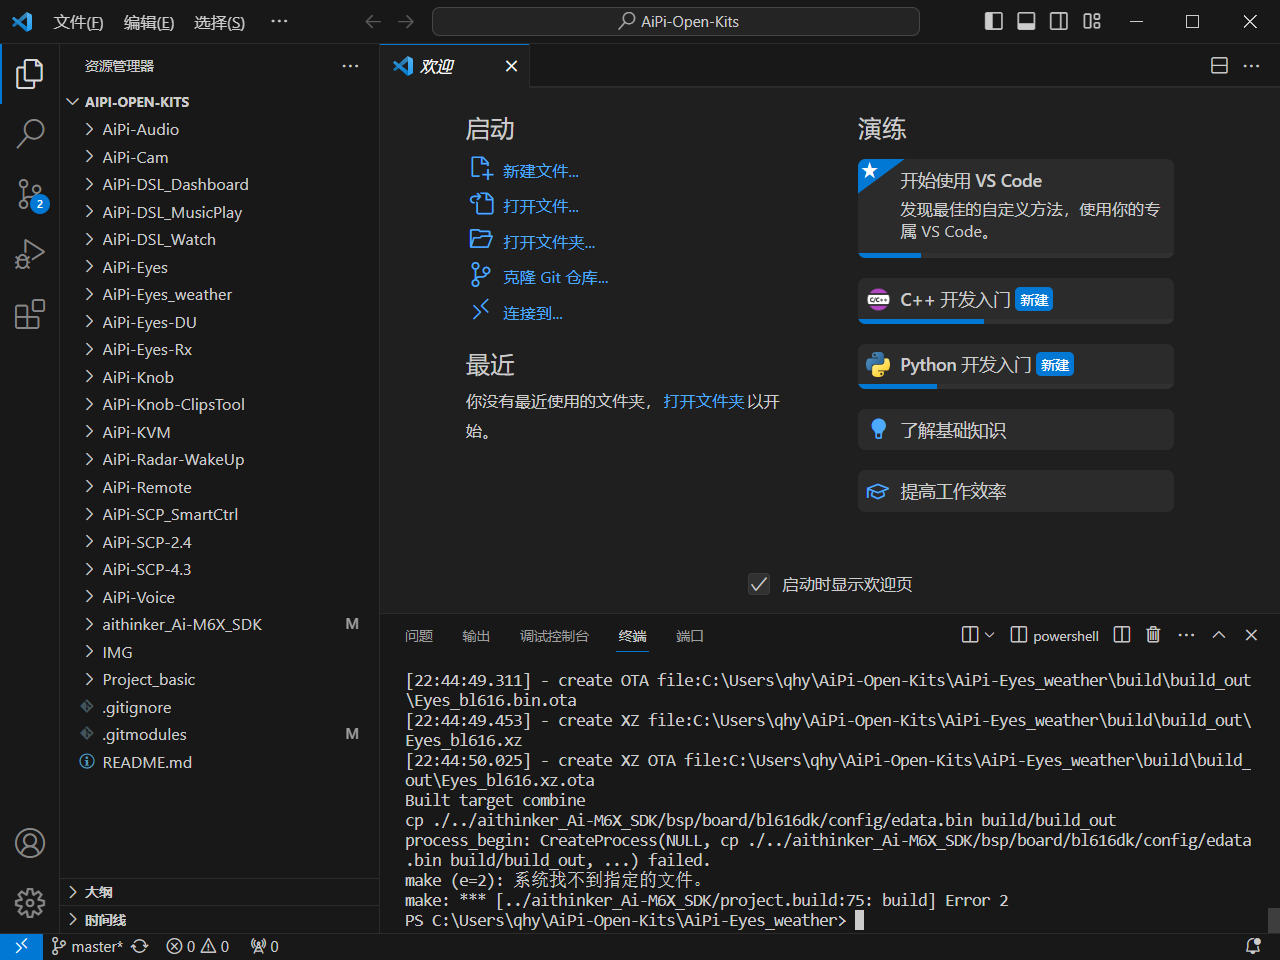Open the Accounts icon in activity bar
This screenshot has height=960, width=1280.
pos(30,843)
